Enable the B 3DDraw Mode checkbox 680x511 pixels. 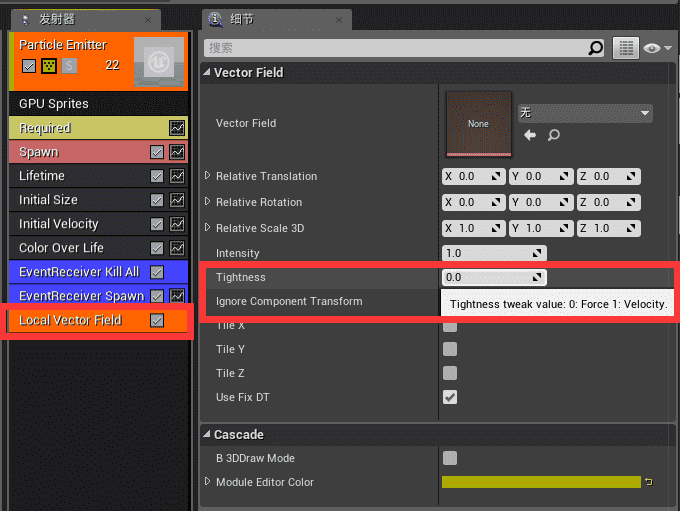(x=450, y=457)
